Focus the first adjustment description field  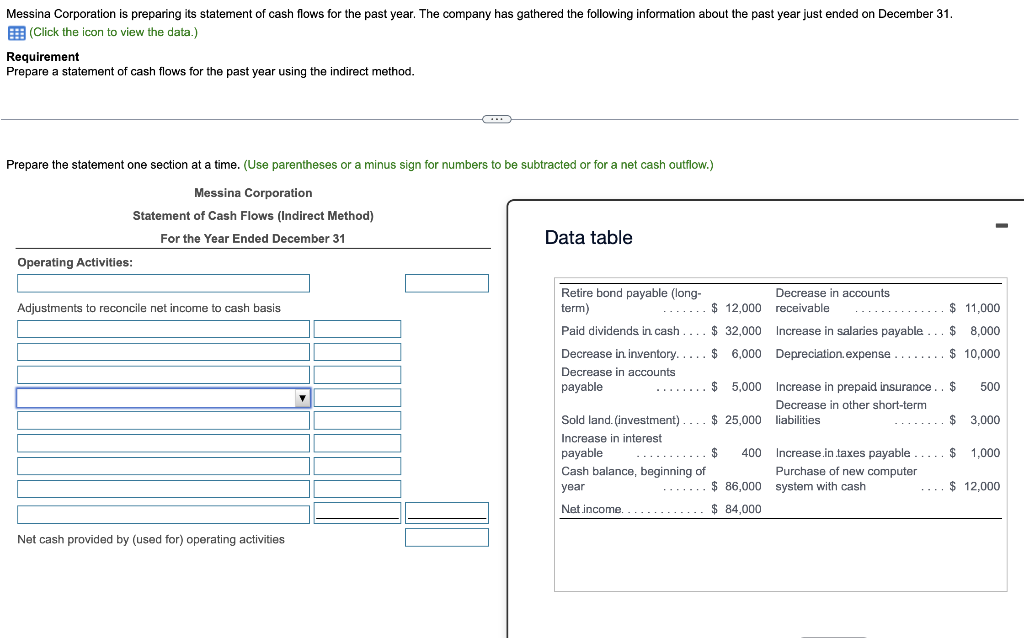point(163,329)
